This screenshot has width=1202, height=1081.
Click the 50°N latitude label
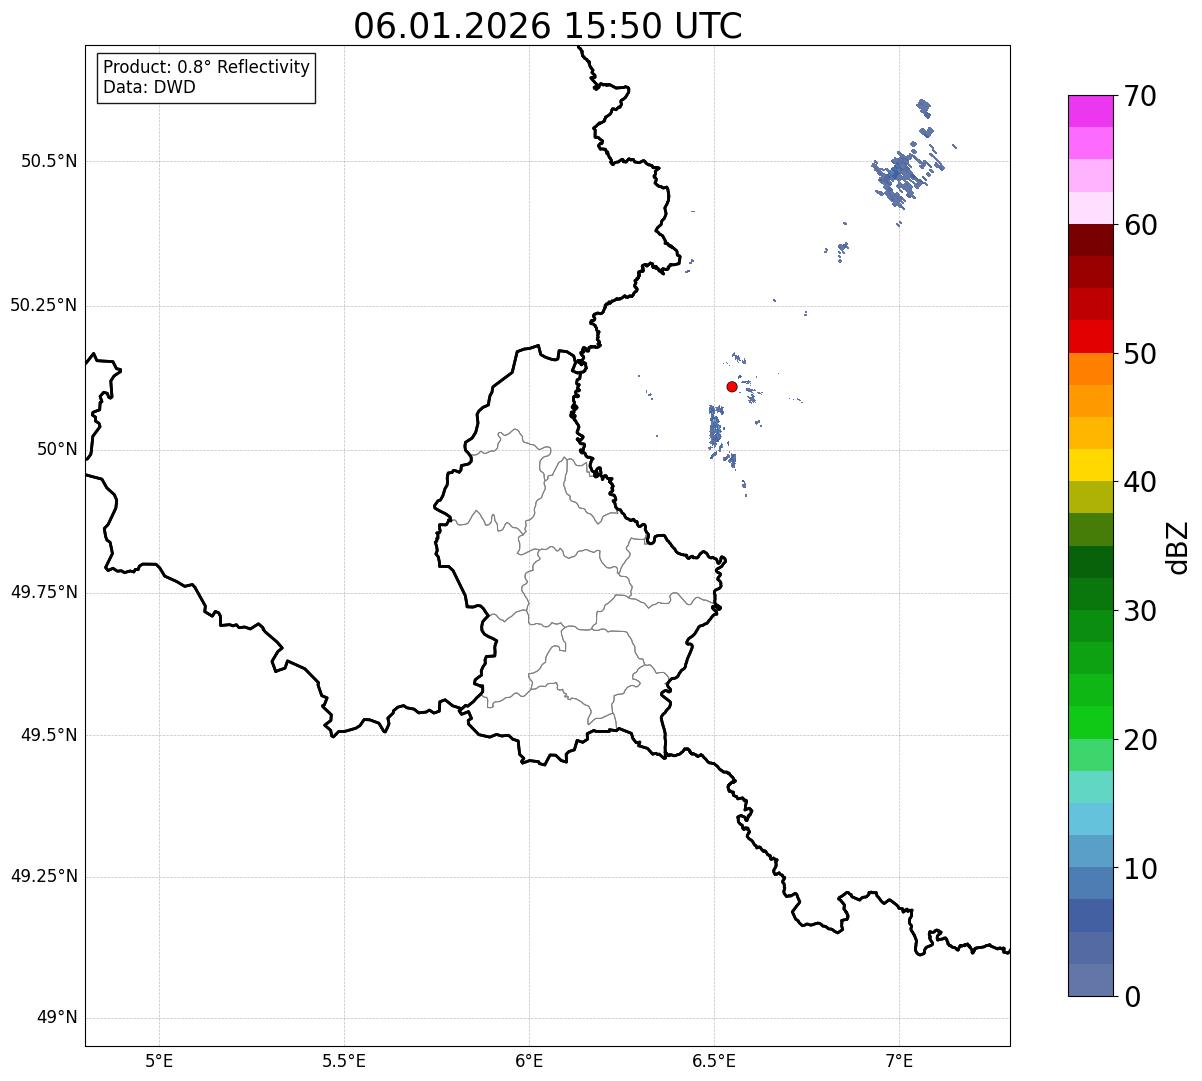pyautogui.click(x=57, y=449)
